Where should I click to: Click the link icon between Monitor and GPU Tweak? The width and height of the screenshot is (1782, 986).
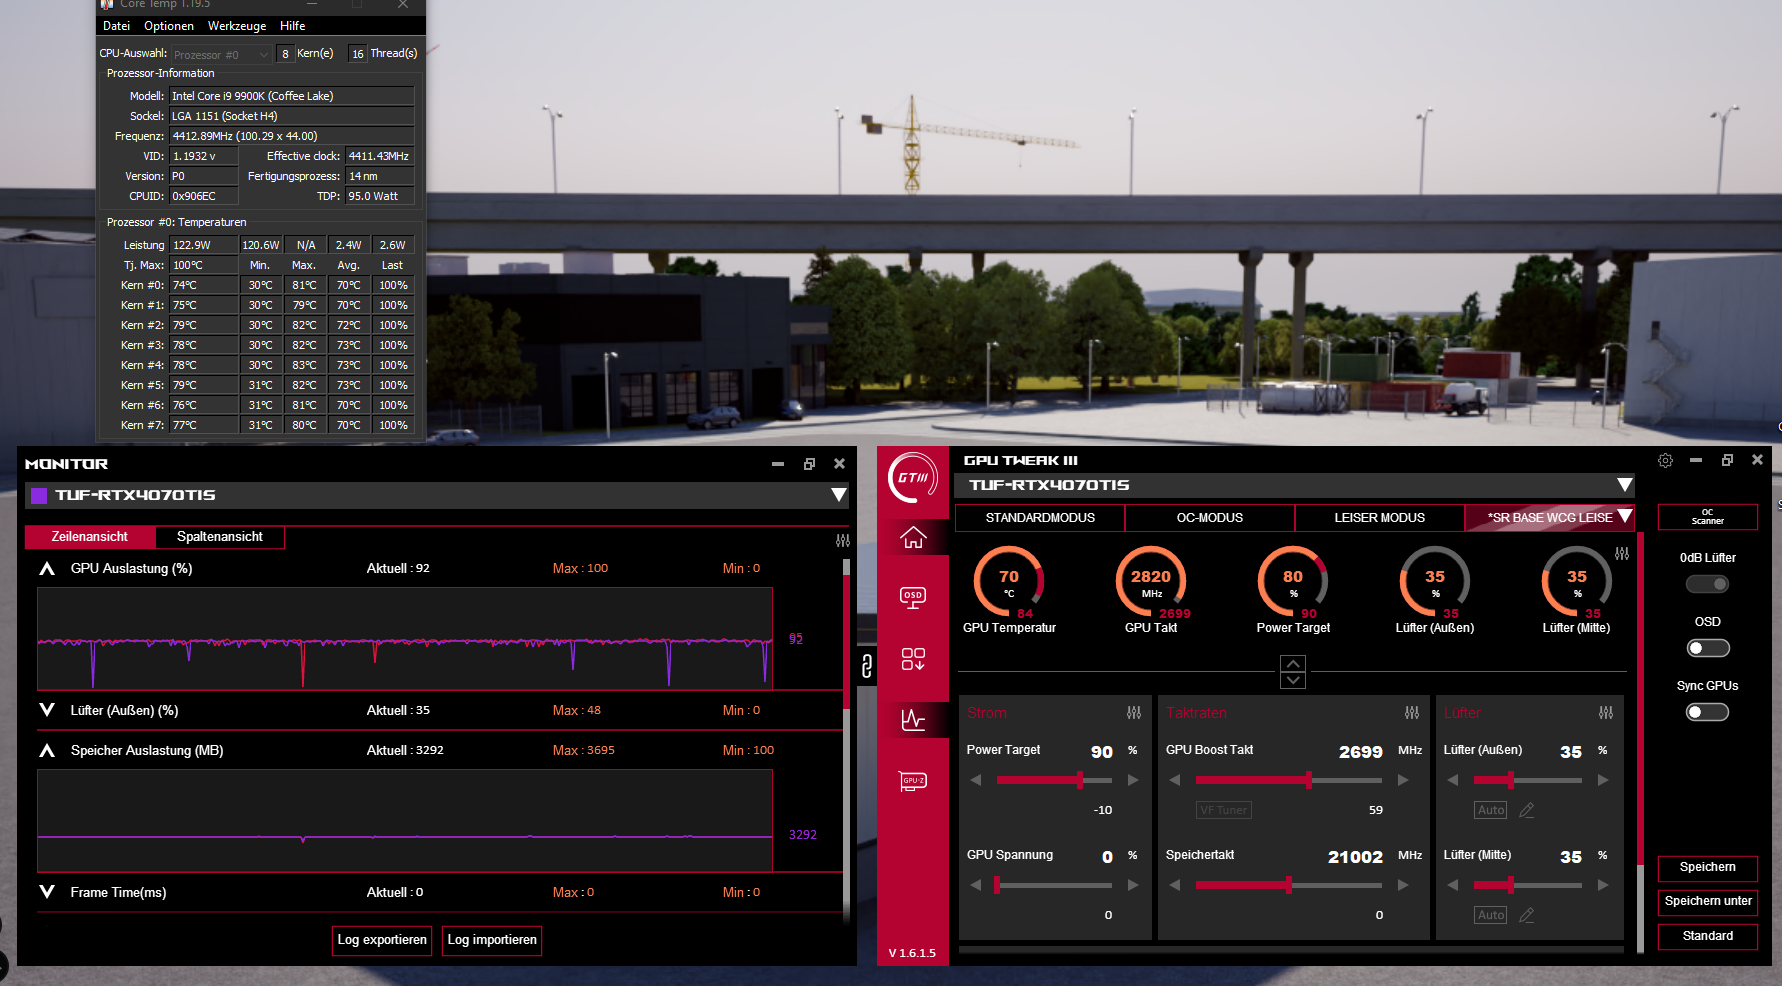click(867, 665)
